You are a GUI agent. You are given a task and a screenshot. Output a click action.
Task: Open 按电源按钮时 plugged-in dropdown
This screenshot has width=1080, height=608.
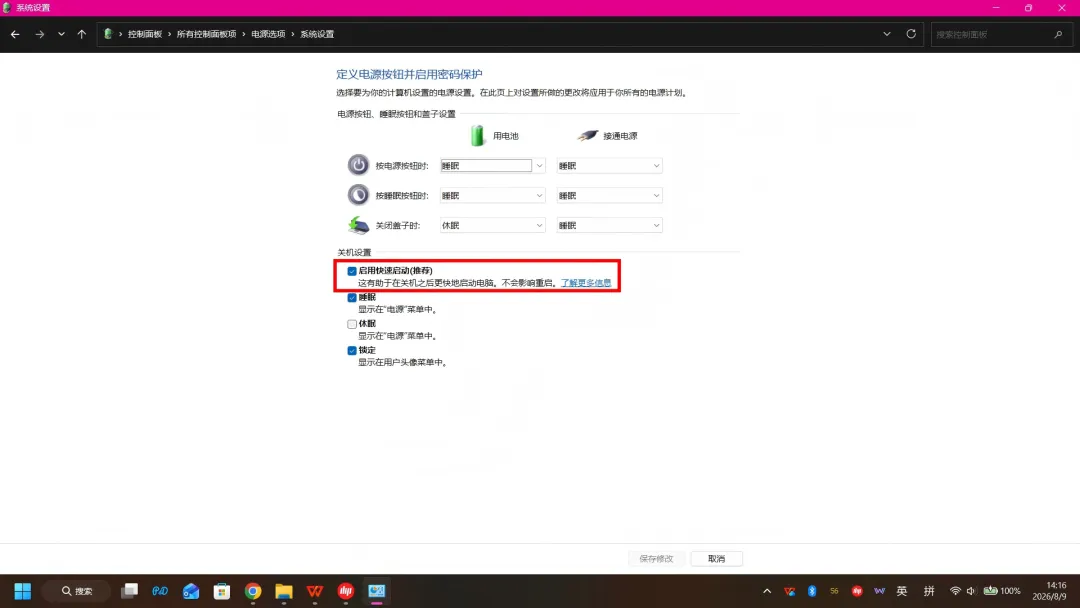coord(610,165)
